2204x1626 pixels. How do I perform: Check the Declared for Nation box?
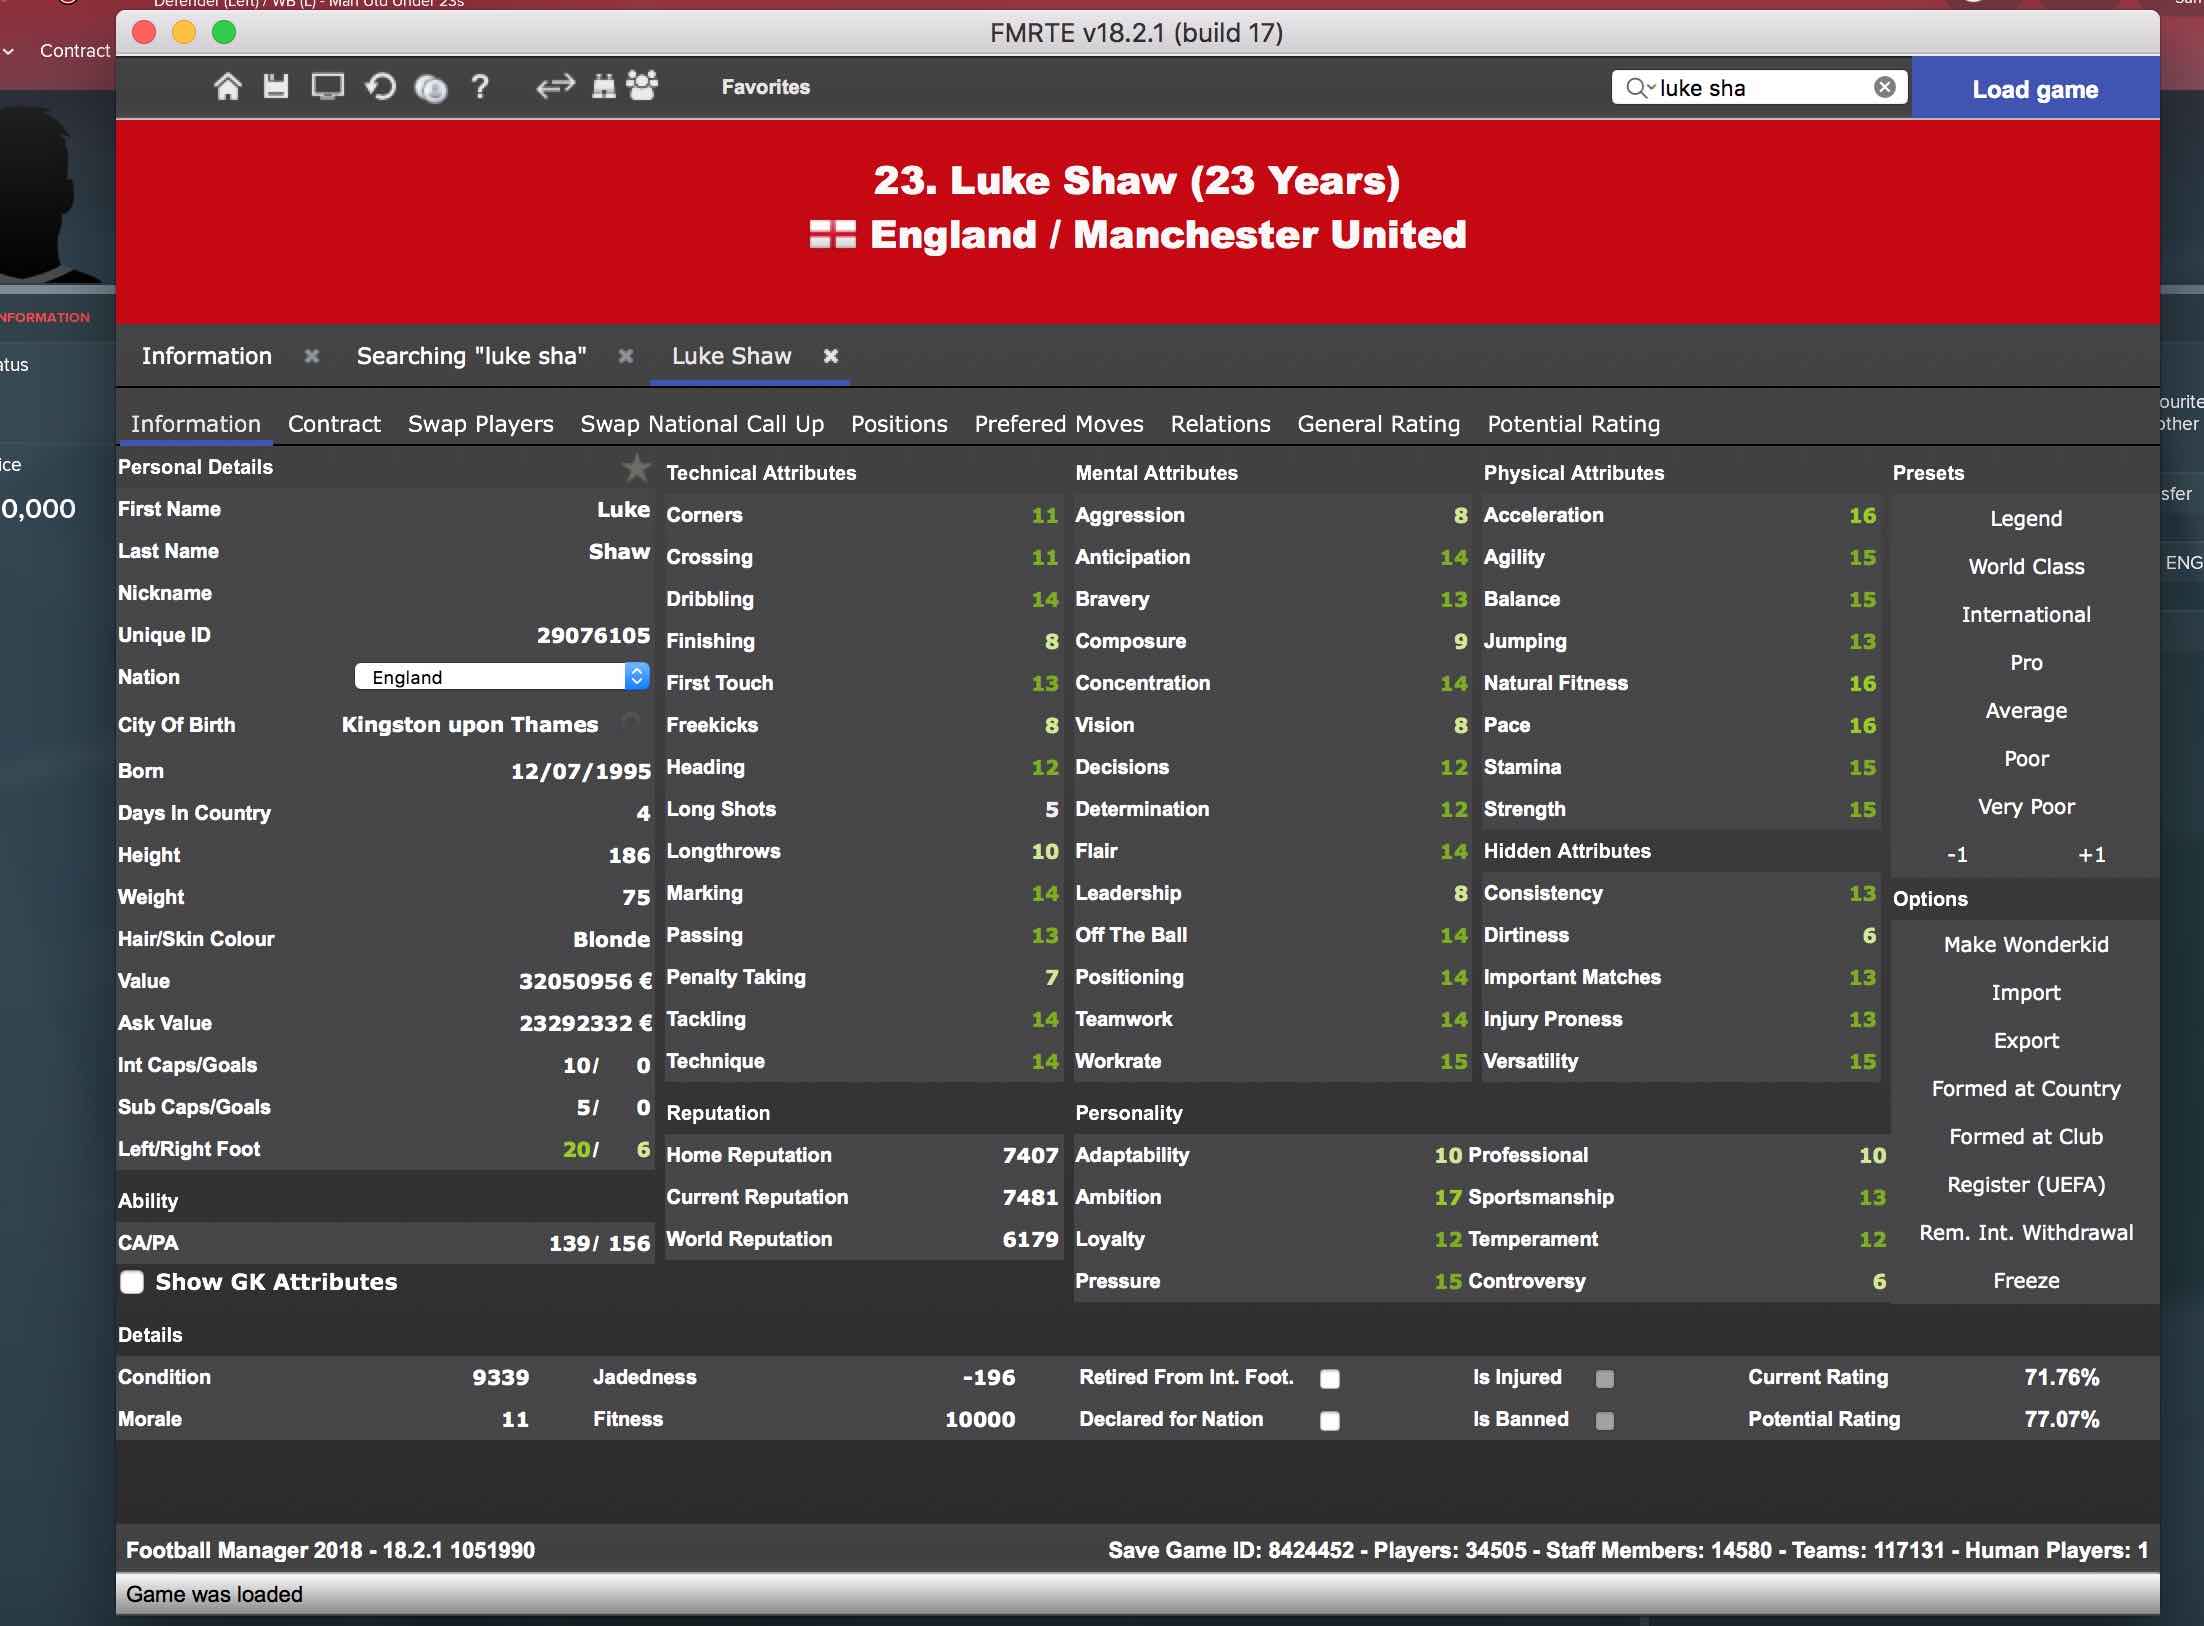click(x=1330, y=1421)
